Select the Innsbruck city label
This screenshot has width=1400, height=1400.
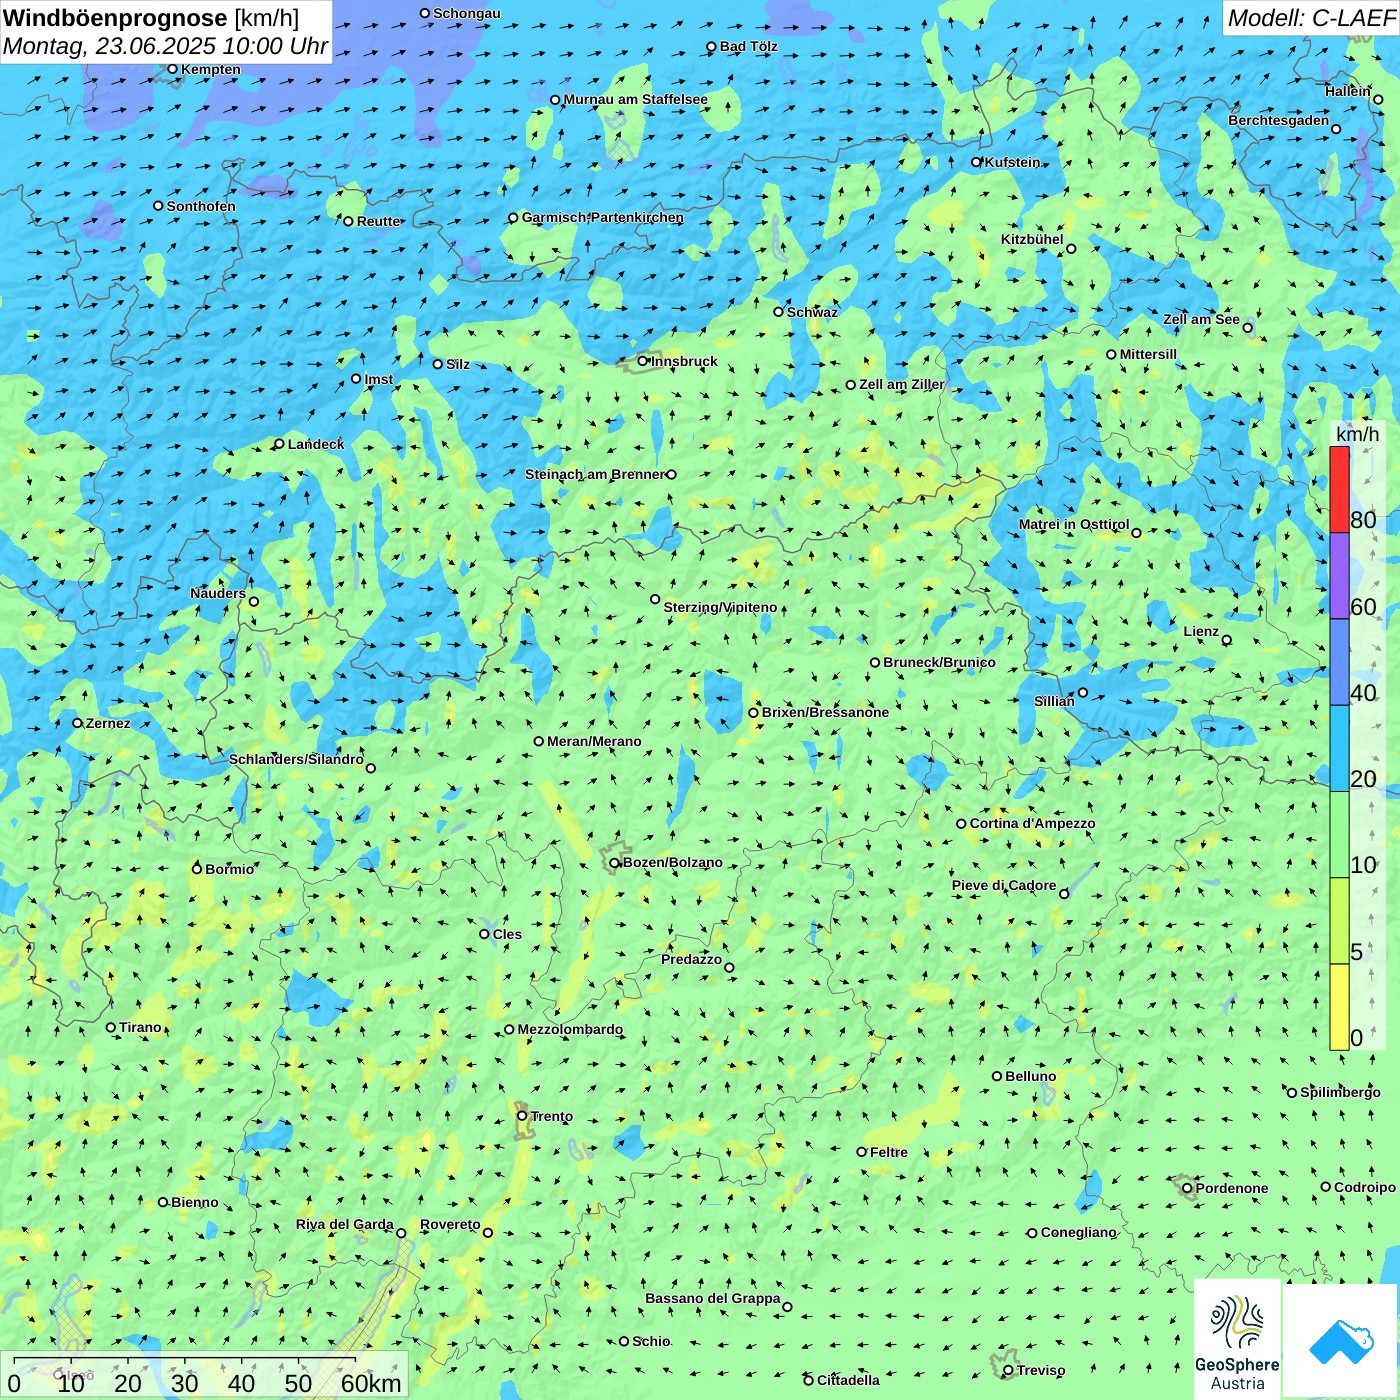tap(684, 361)
